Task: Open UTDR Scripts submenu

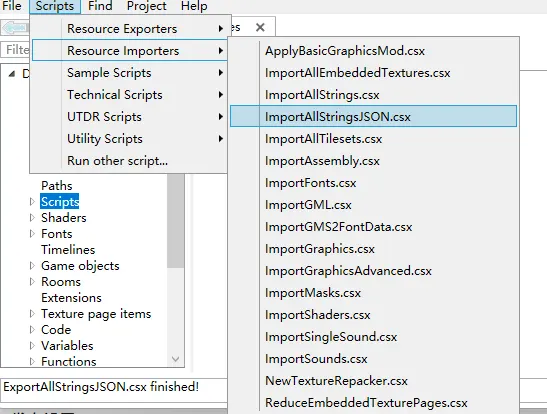Action: point(130,116)
